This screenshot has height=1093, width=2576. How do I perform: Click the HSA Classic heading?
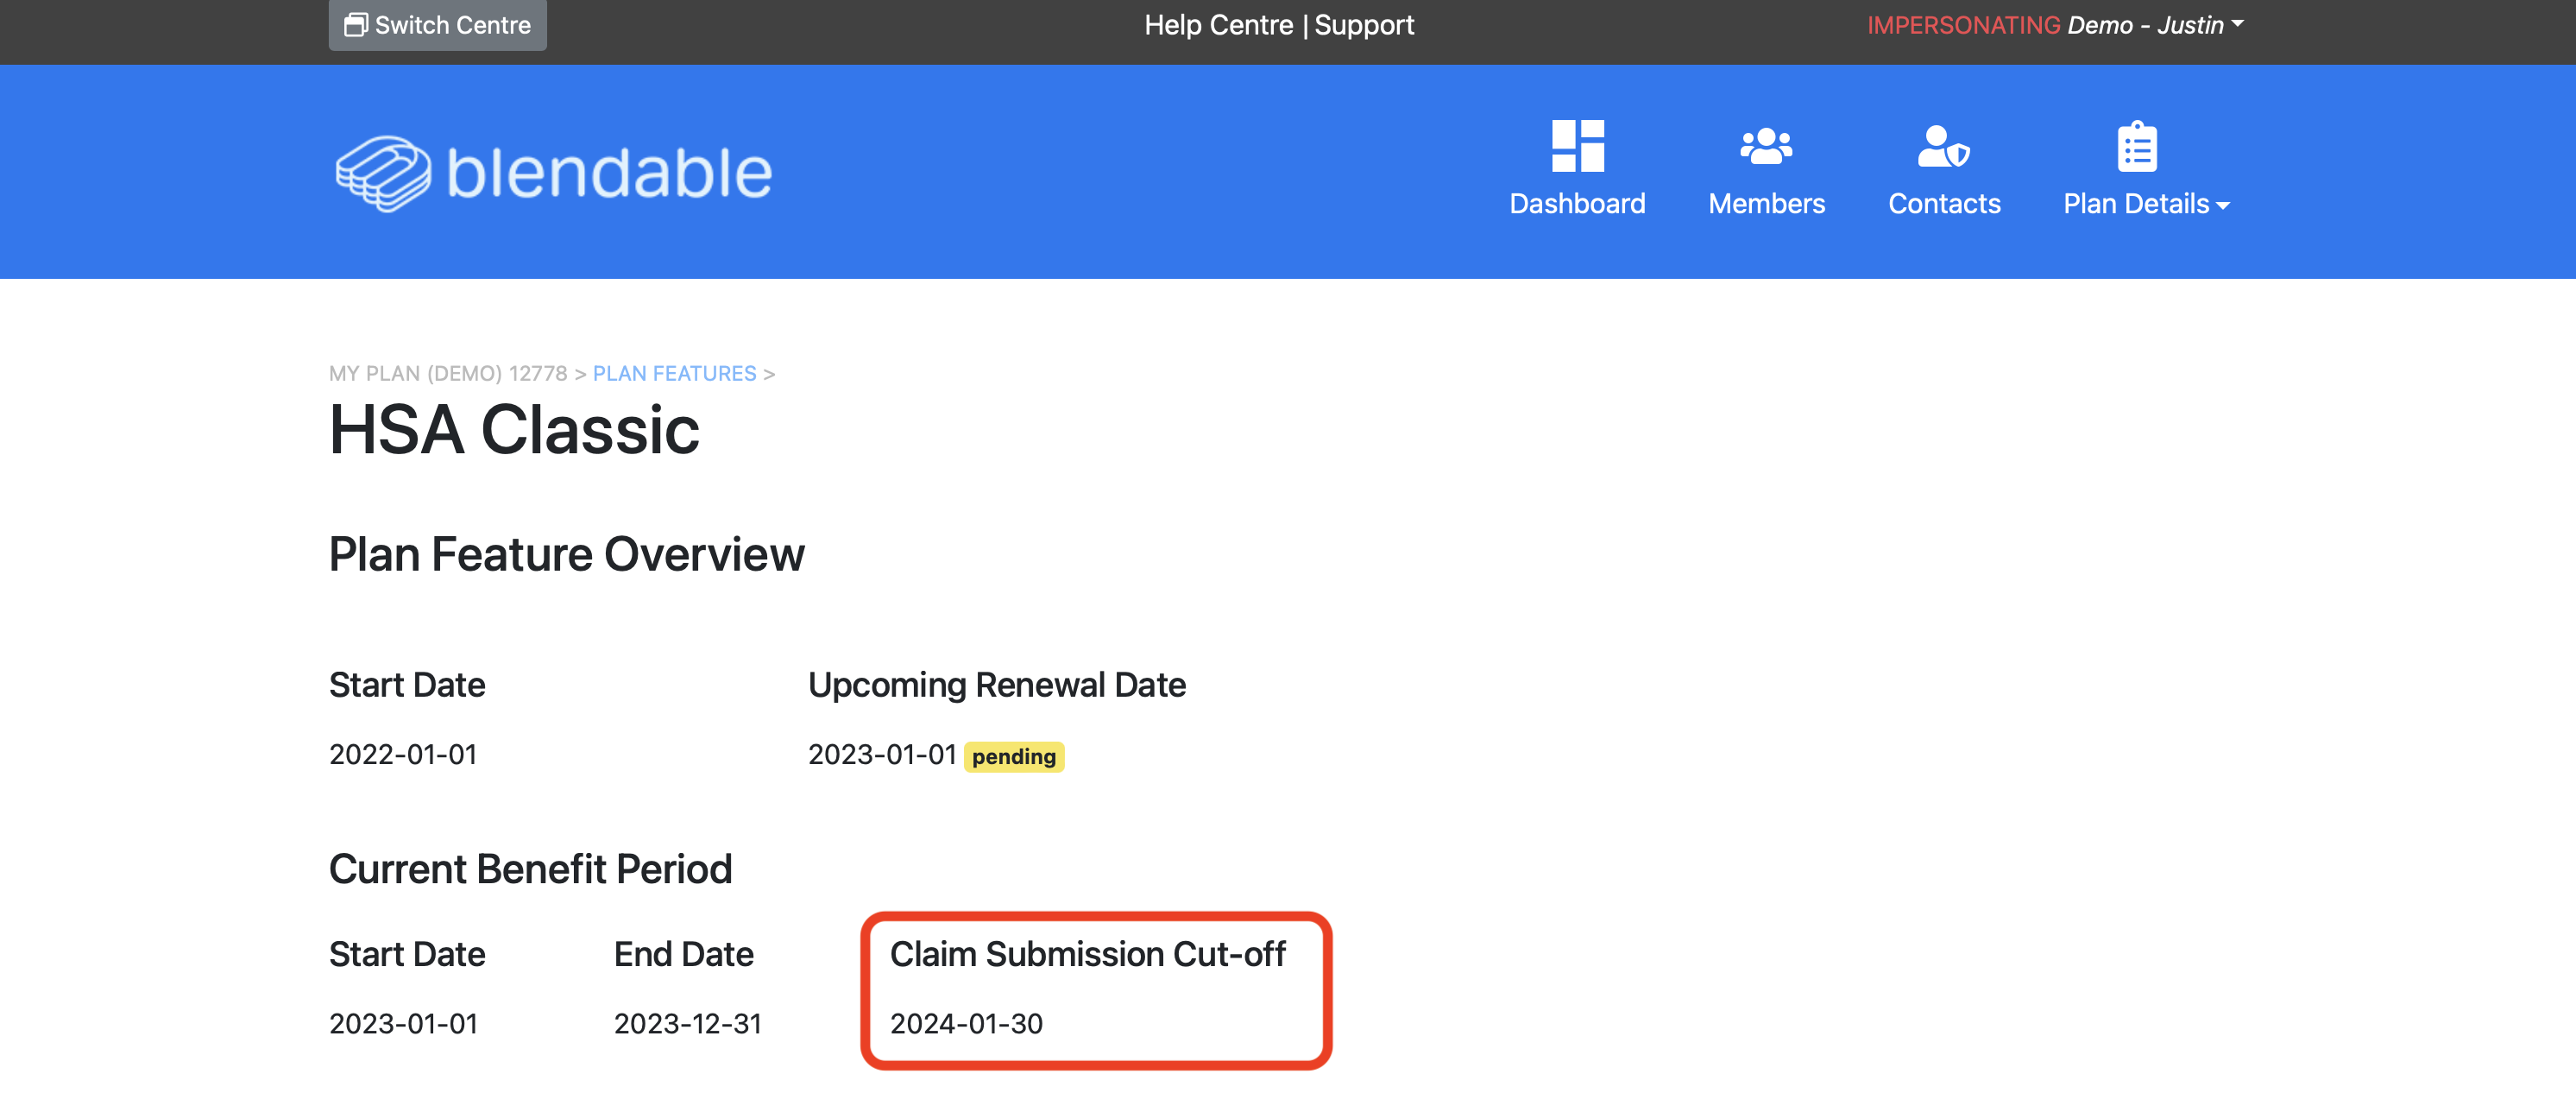click(514, 430)
